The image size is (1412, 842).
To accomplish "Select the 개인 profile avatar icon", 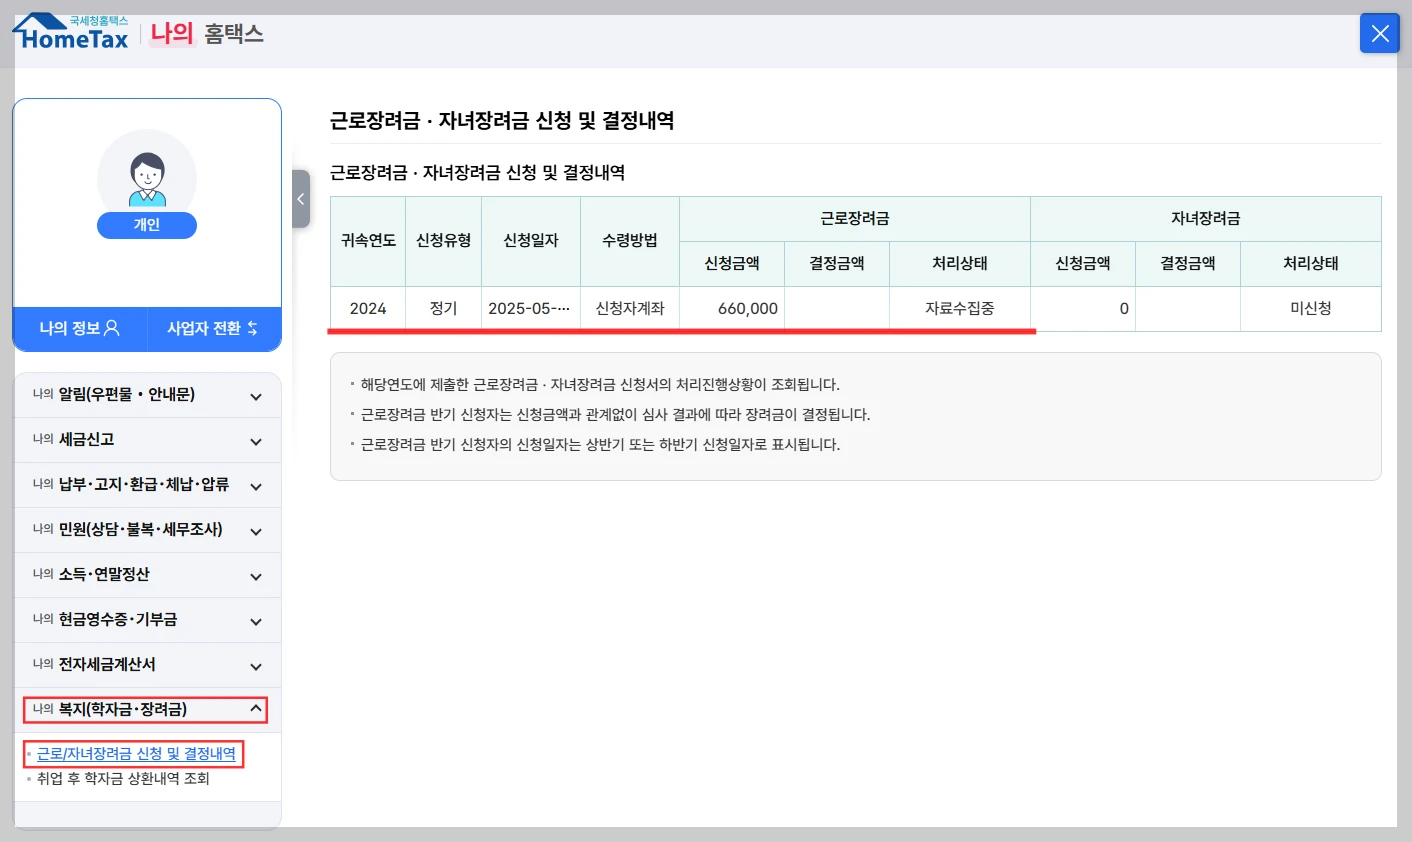I will point(147,180).
